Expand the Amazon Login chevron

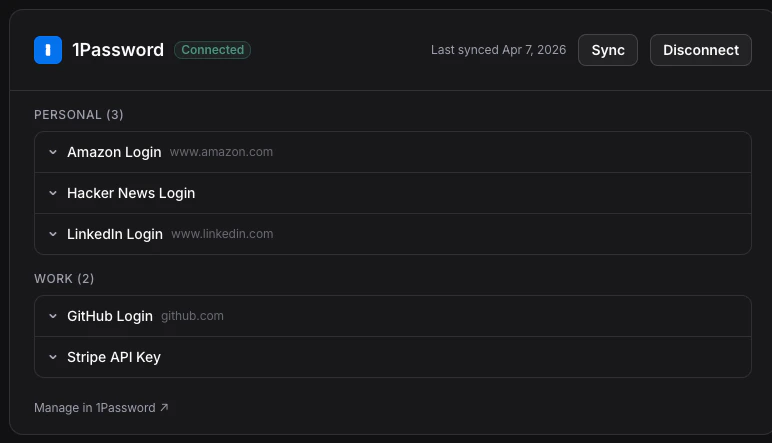(x=53, y=152)
